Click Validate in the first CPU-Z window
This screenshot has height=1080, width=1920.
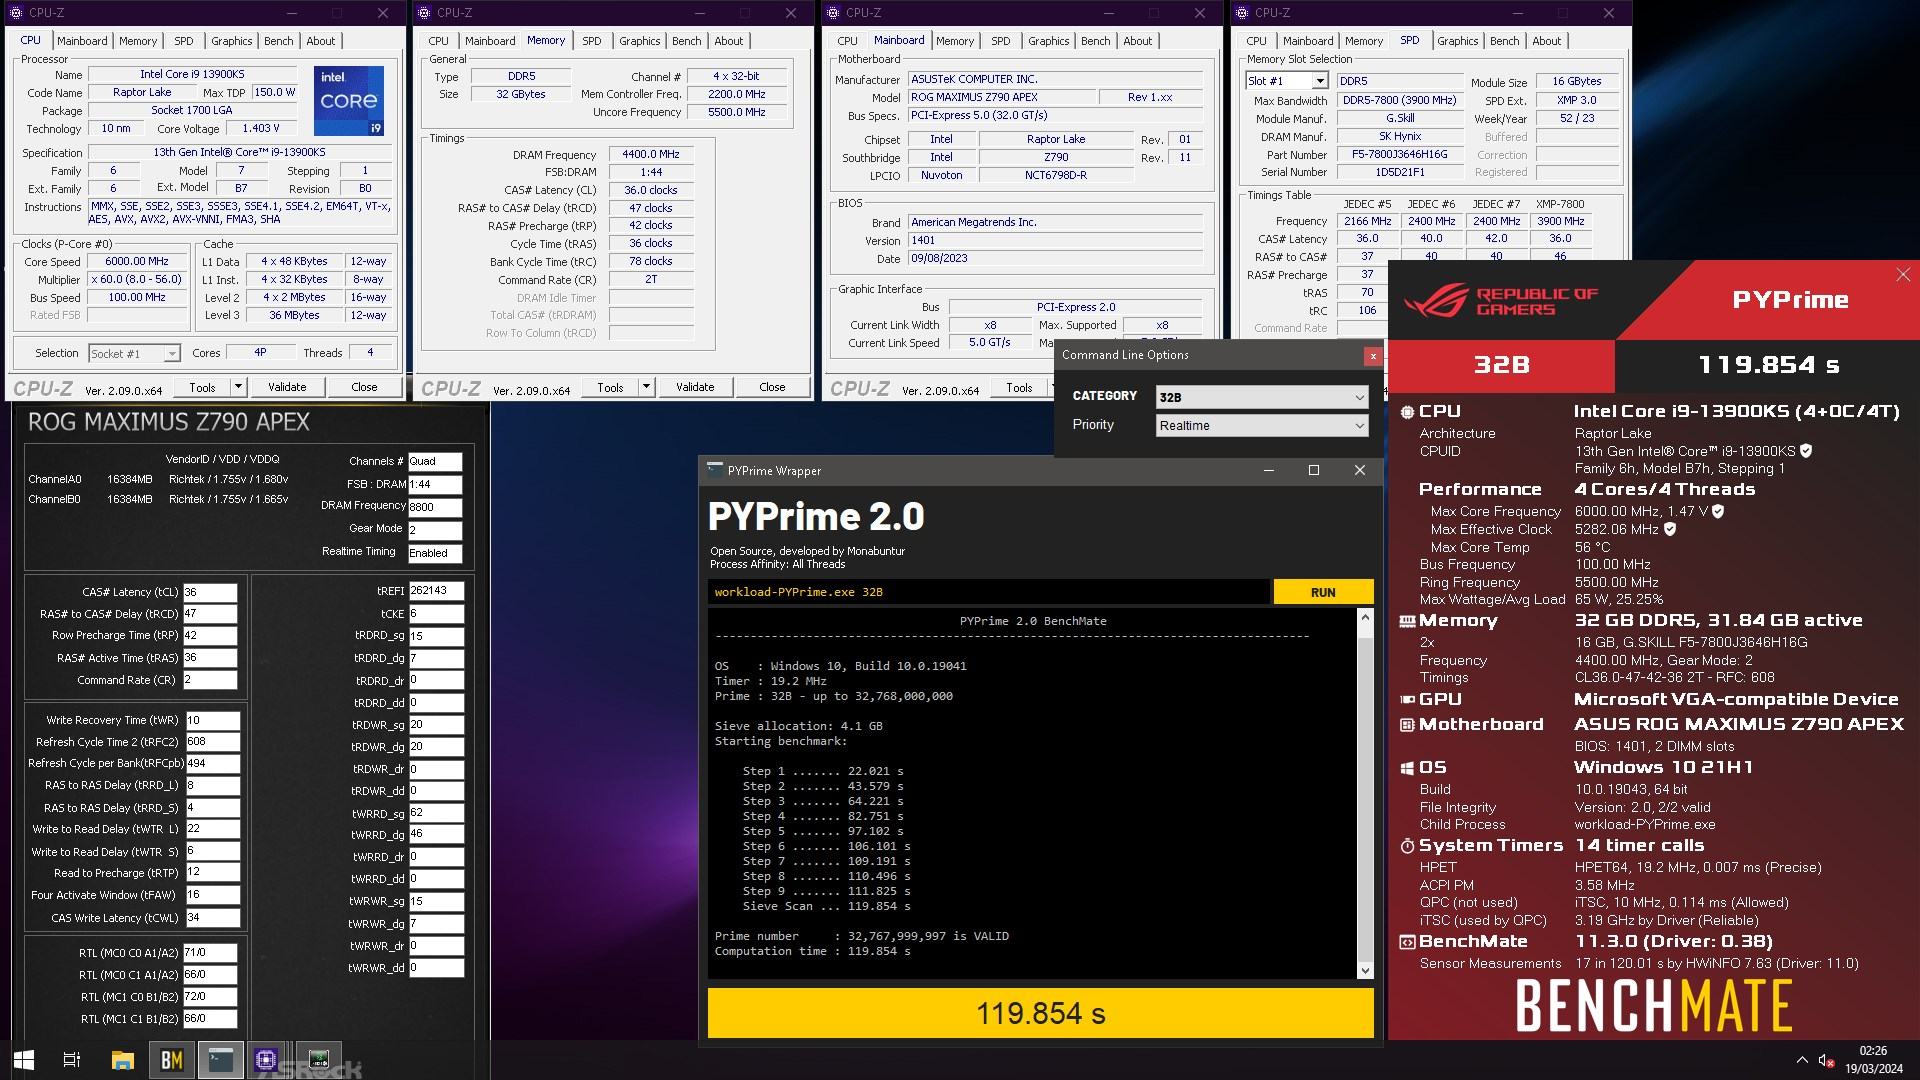click(287, 387)
